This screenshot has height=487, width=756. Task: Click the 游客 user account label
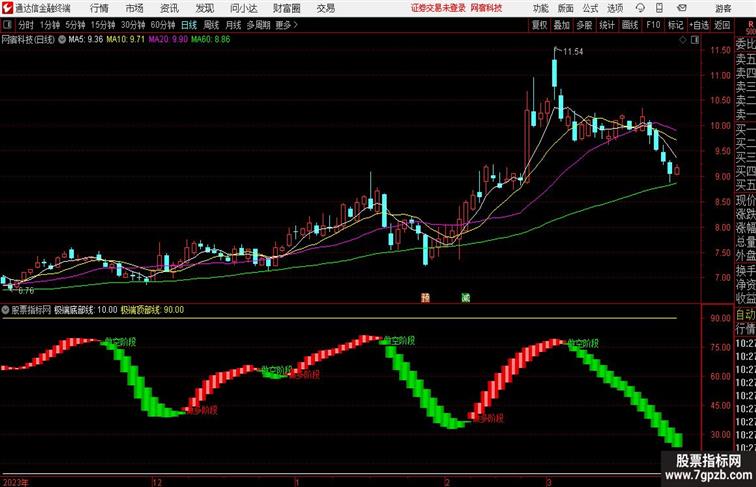(723, 8)
